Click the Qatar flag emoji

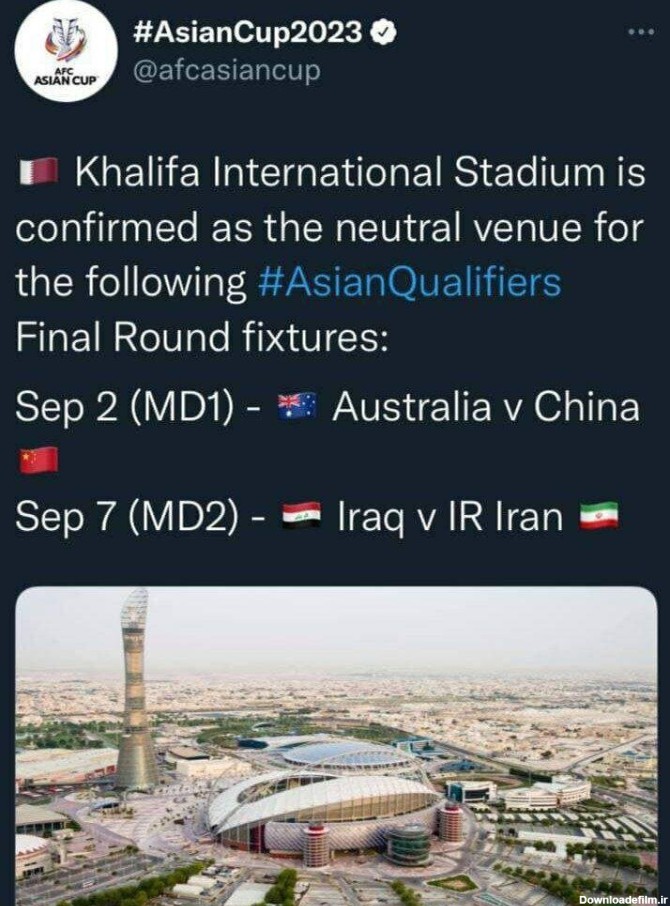coord(37,173)
